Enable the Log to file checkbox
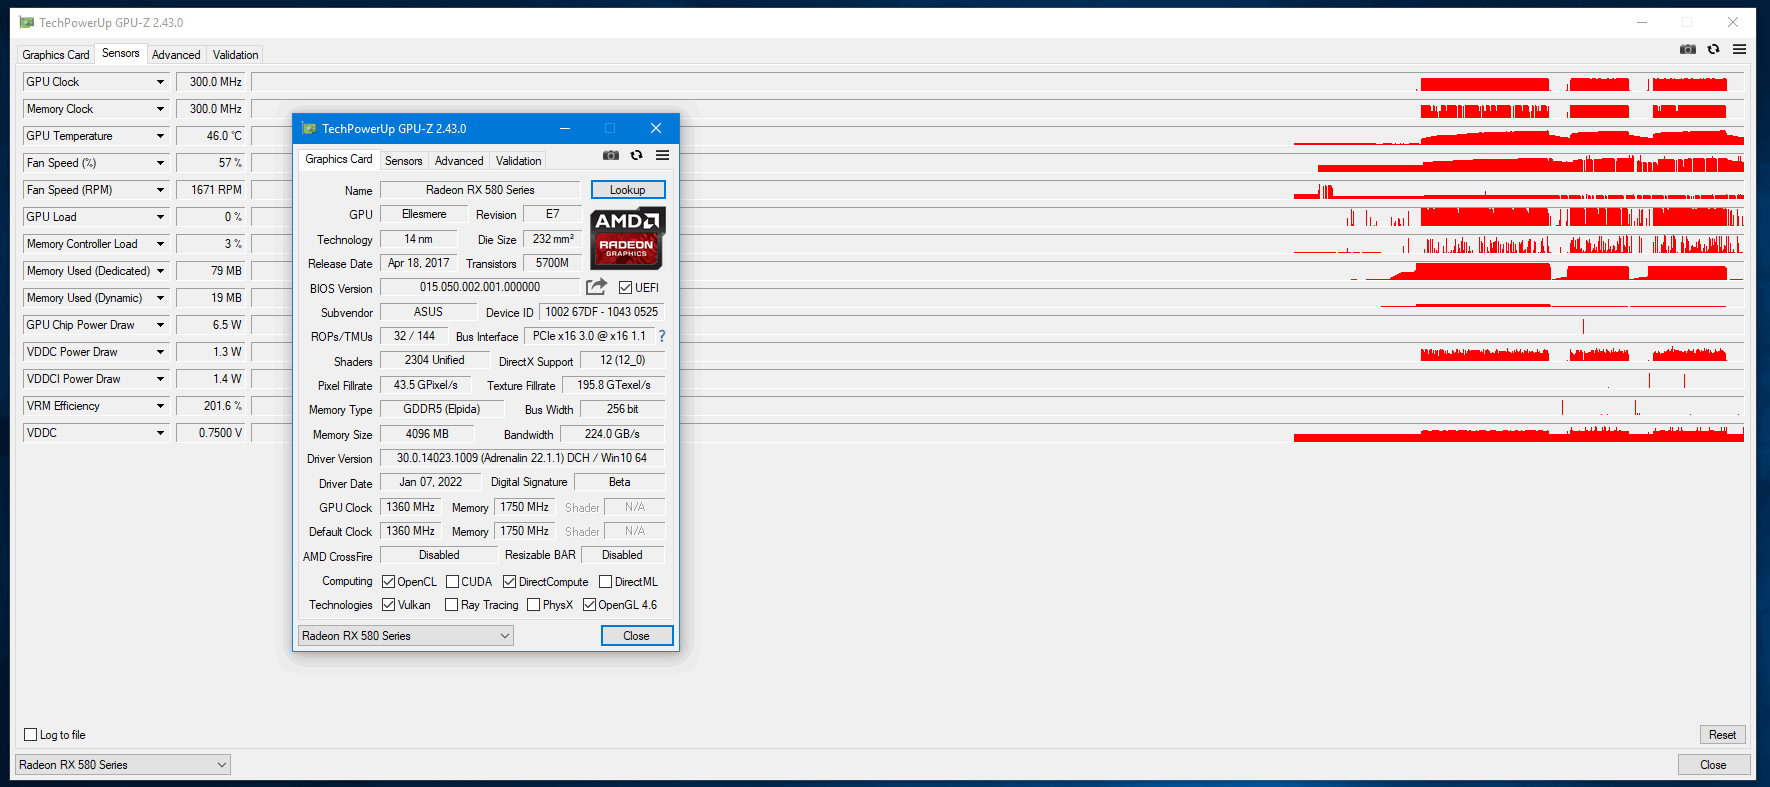This screenshot has height=787, width=1770. (30, 735)
